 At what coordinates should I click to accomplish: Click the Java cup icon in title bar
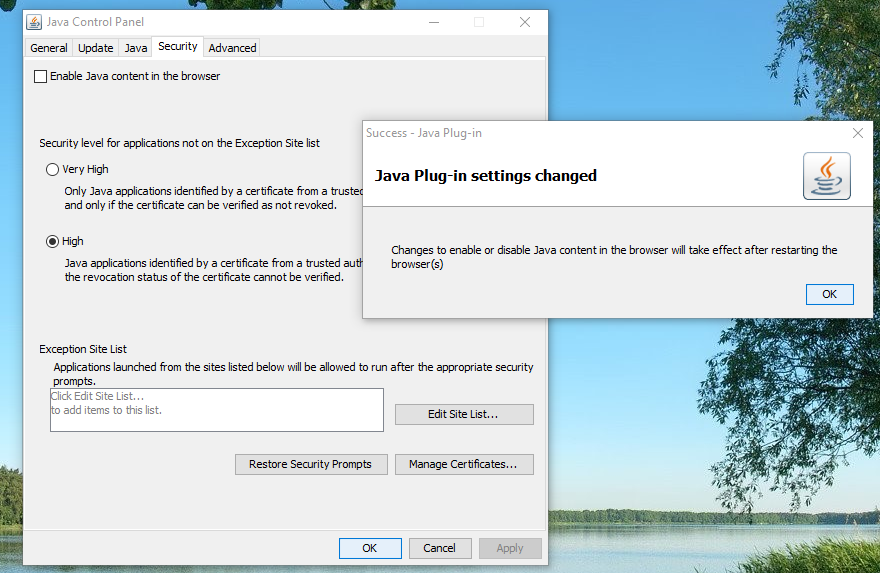(x=34, y=22)
